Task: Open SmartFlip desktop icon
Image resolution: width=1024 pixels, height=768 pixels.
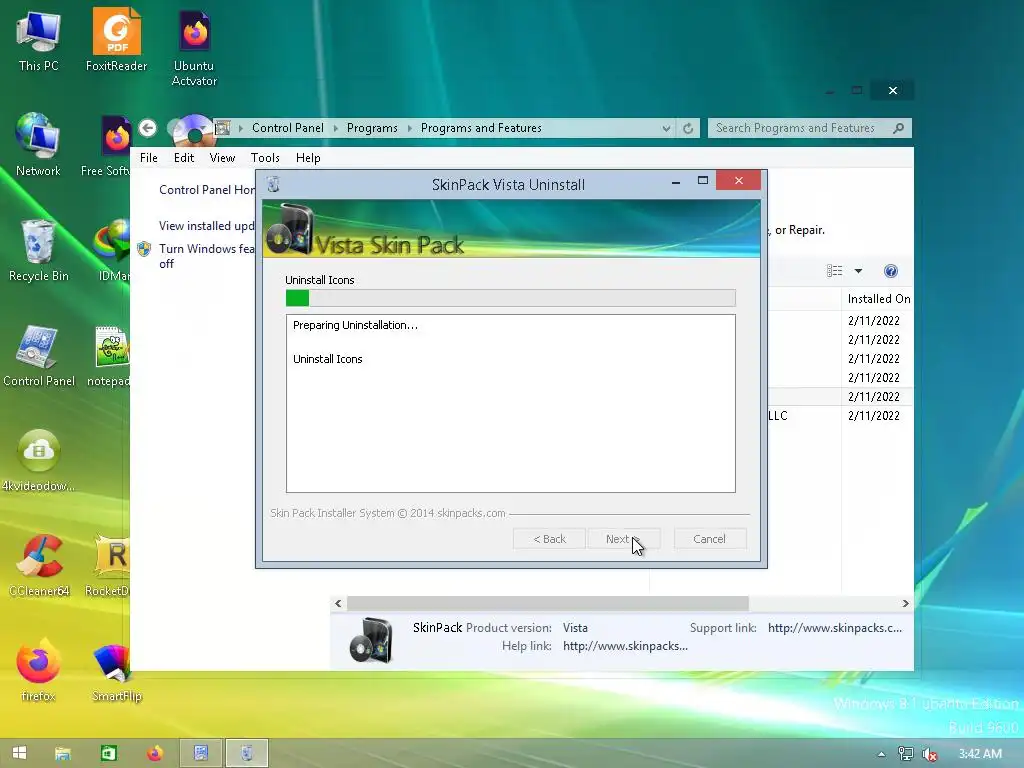Action: click(116, 673)
